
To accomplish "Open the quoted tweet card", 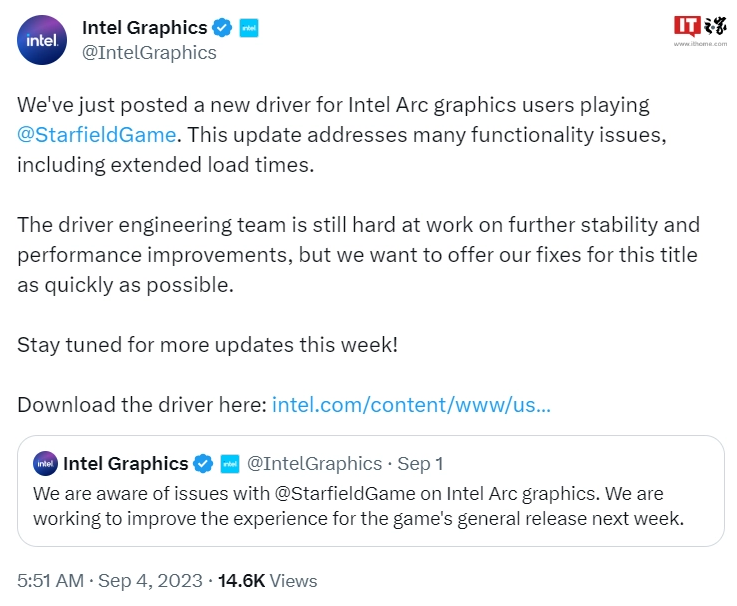I will [x=371, y=491].
